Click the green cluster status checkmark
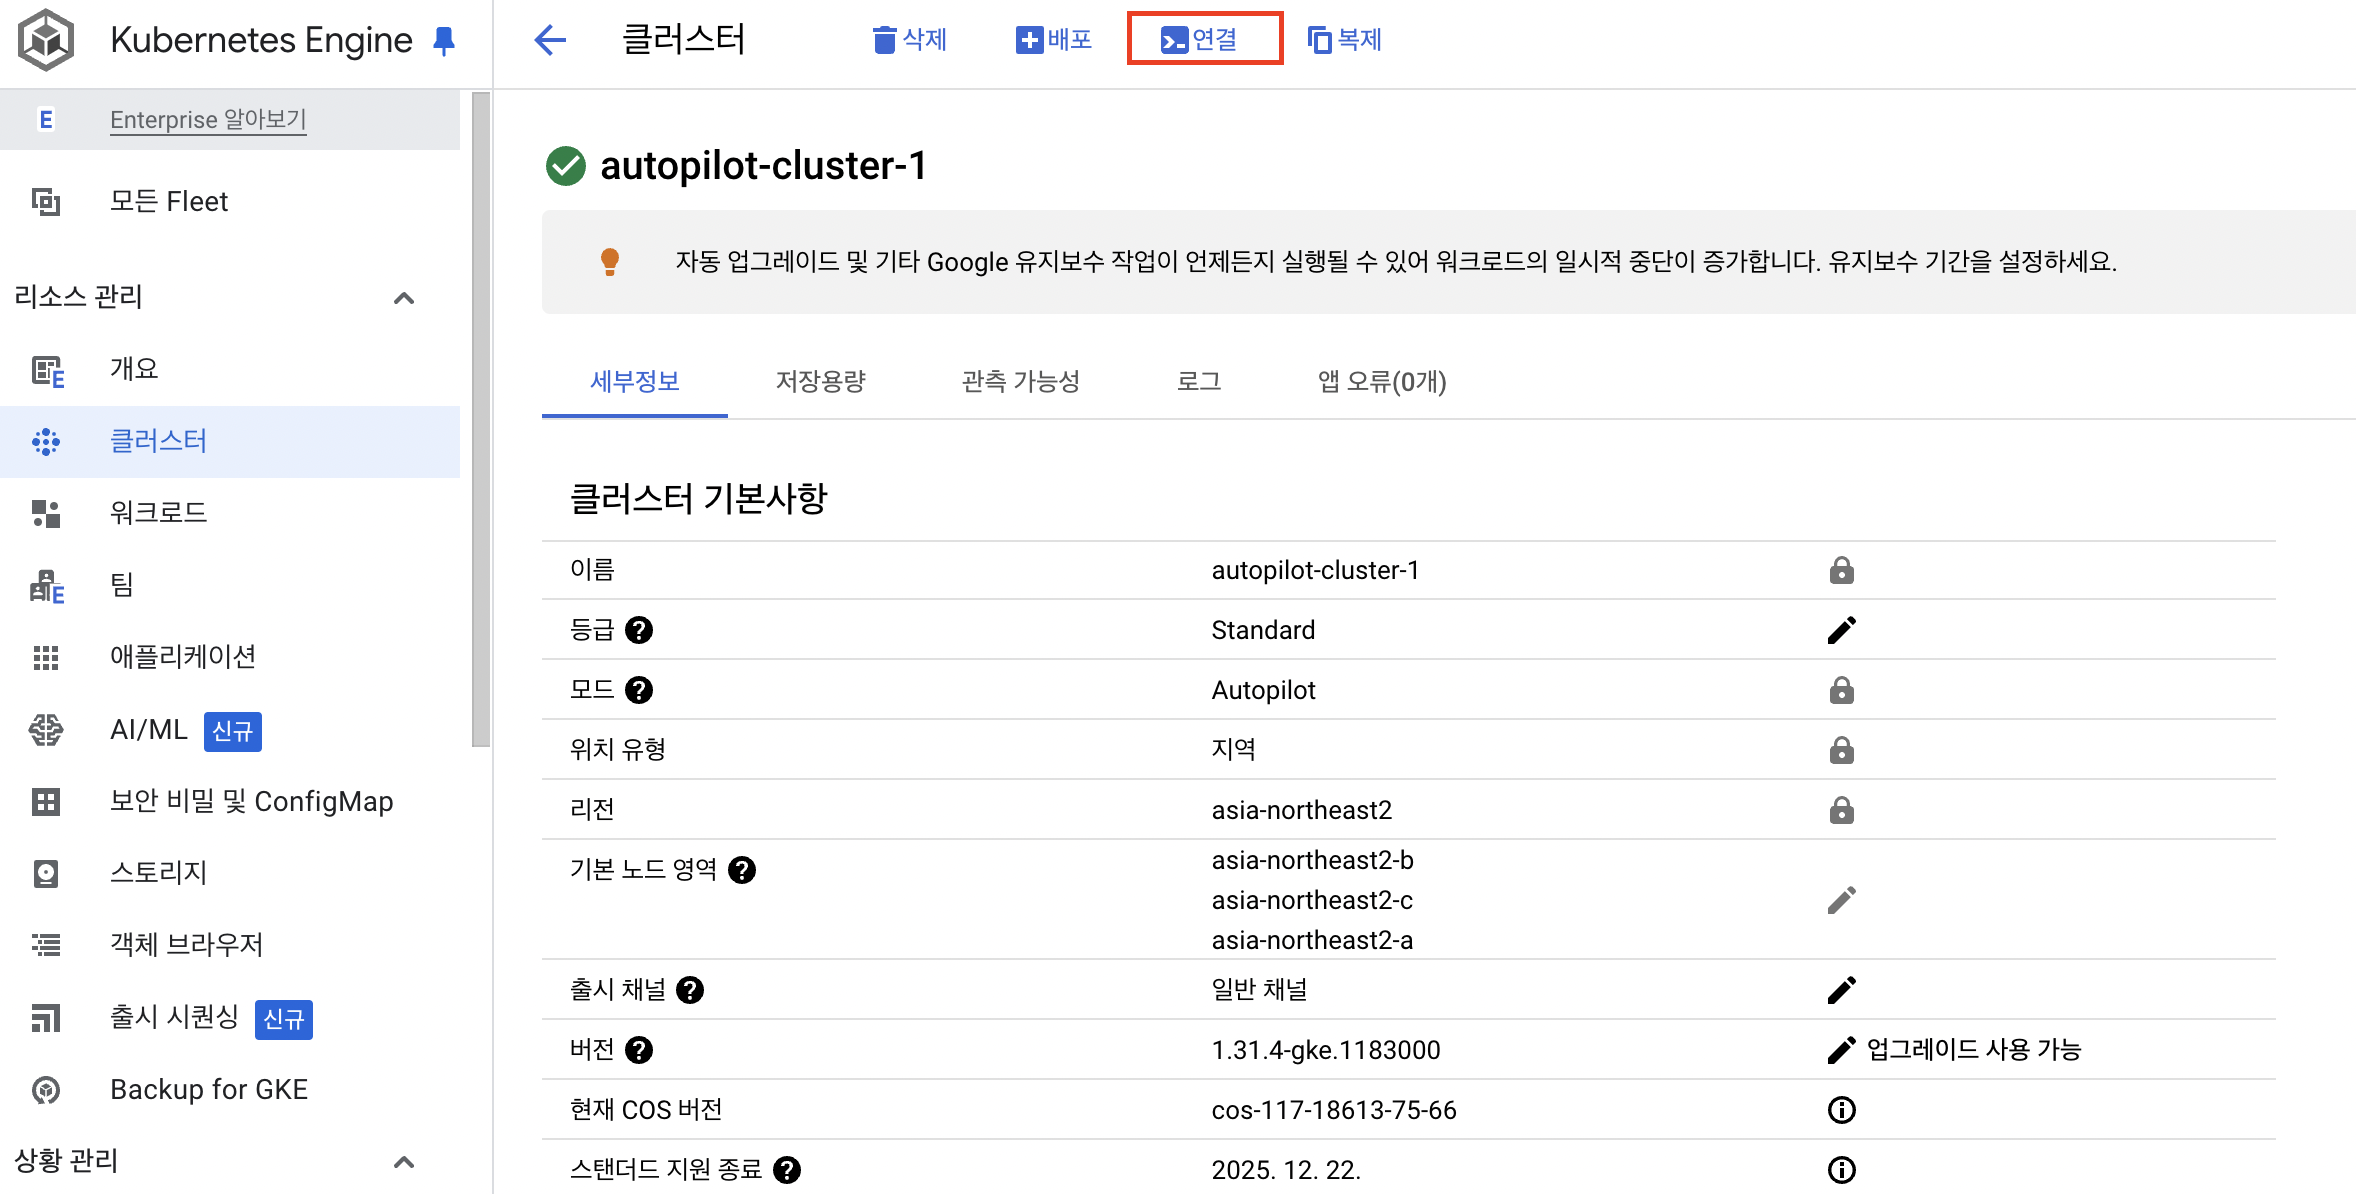The width and height of the screenshot is (2356, 1194). pos(566,166)
